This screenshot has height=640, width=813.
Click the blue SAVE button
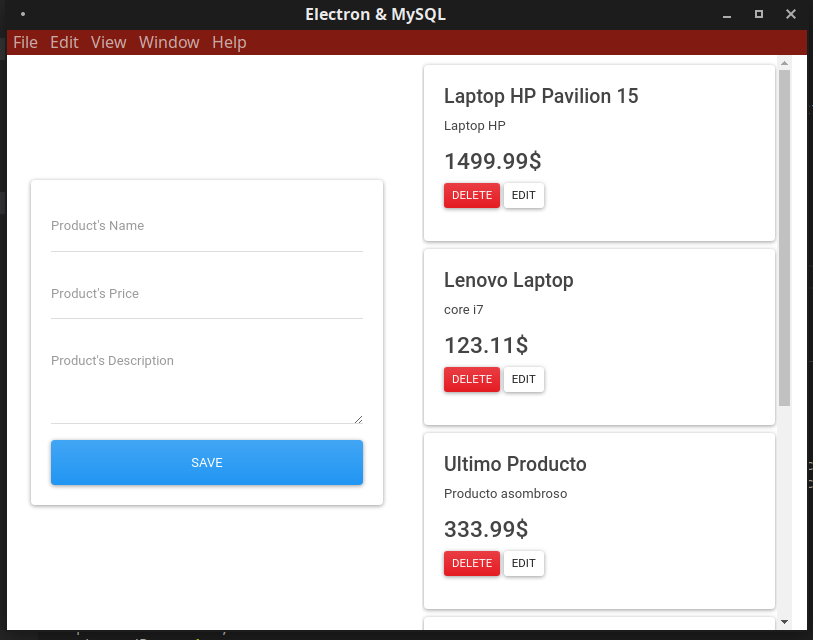point(207,463)
